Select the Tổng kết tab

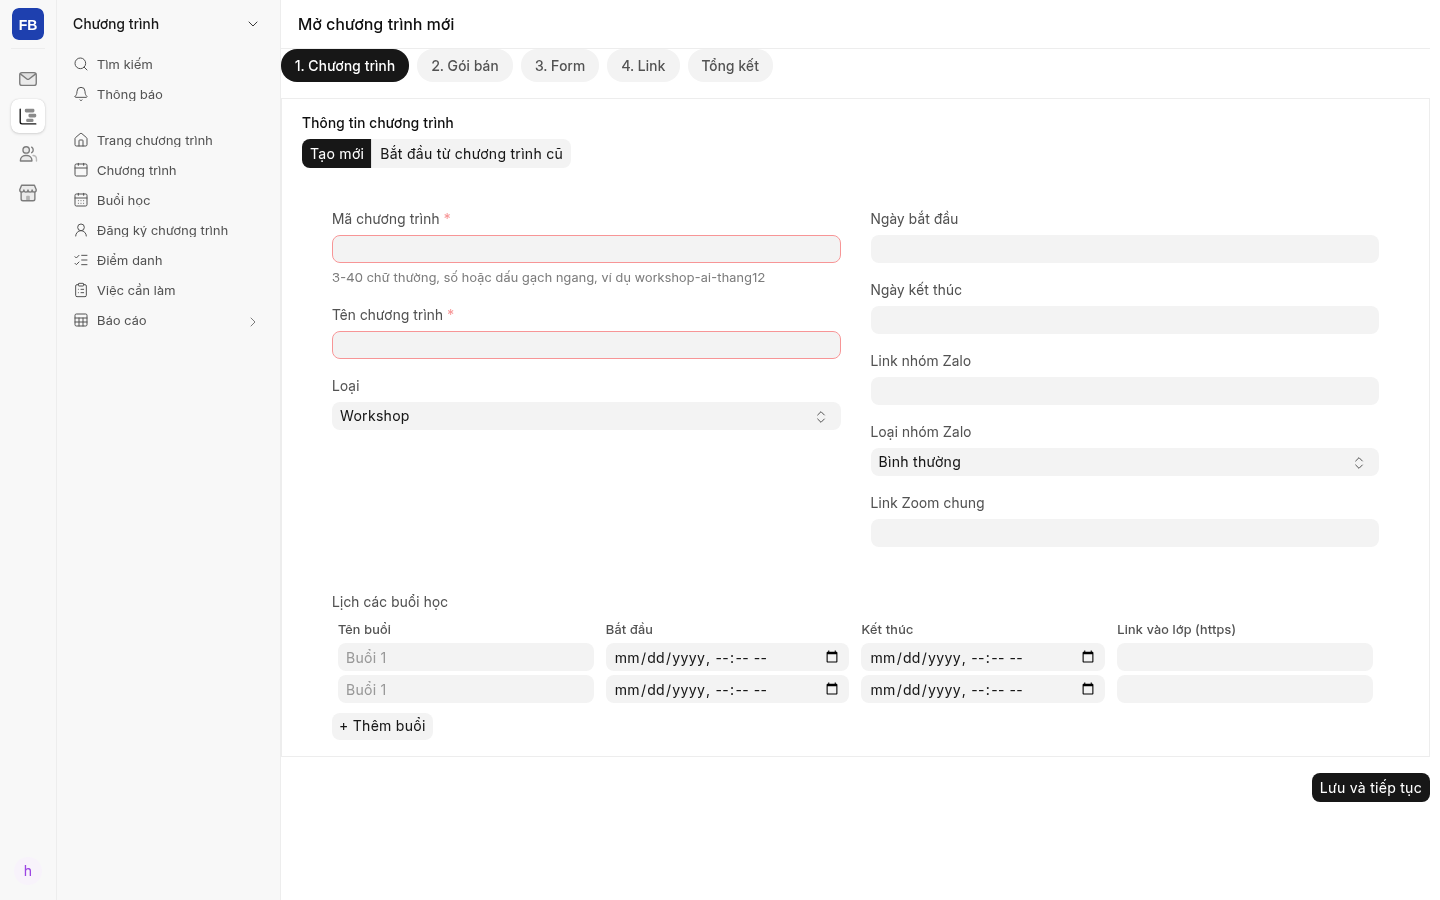(730, 66)
